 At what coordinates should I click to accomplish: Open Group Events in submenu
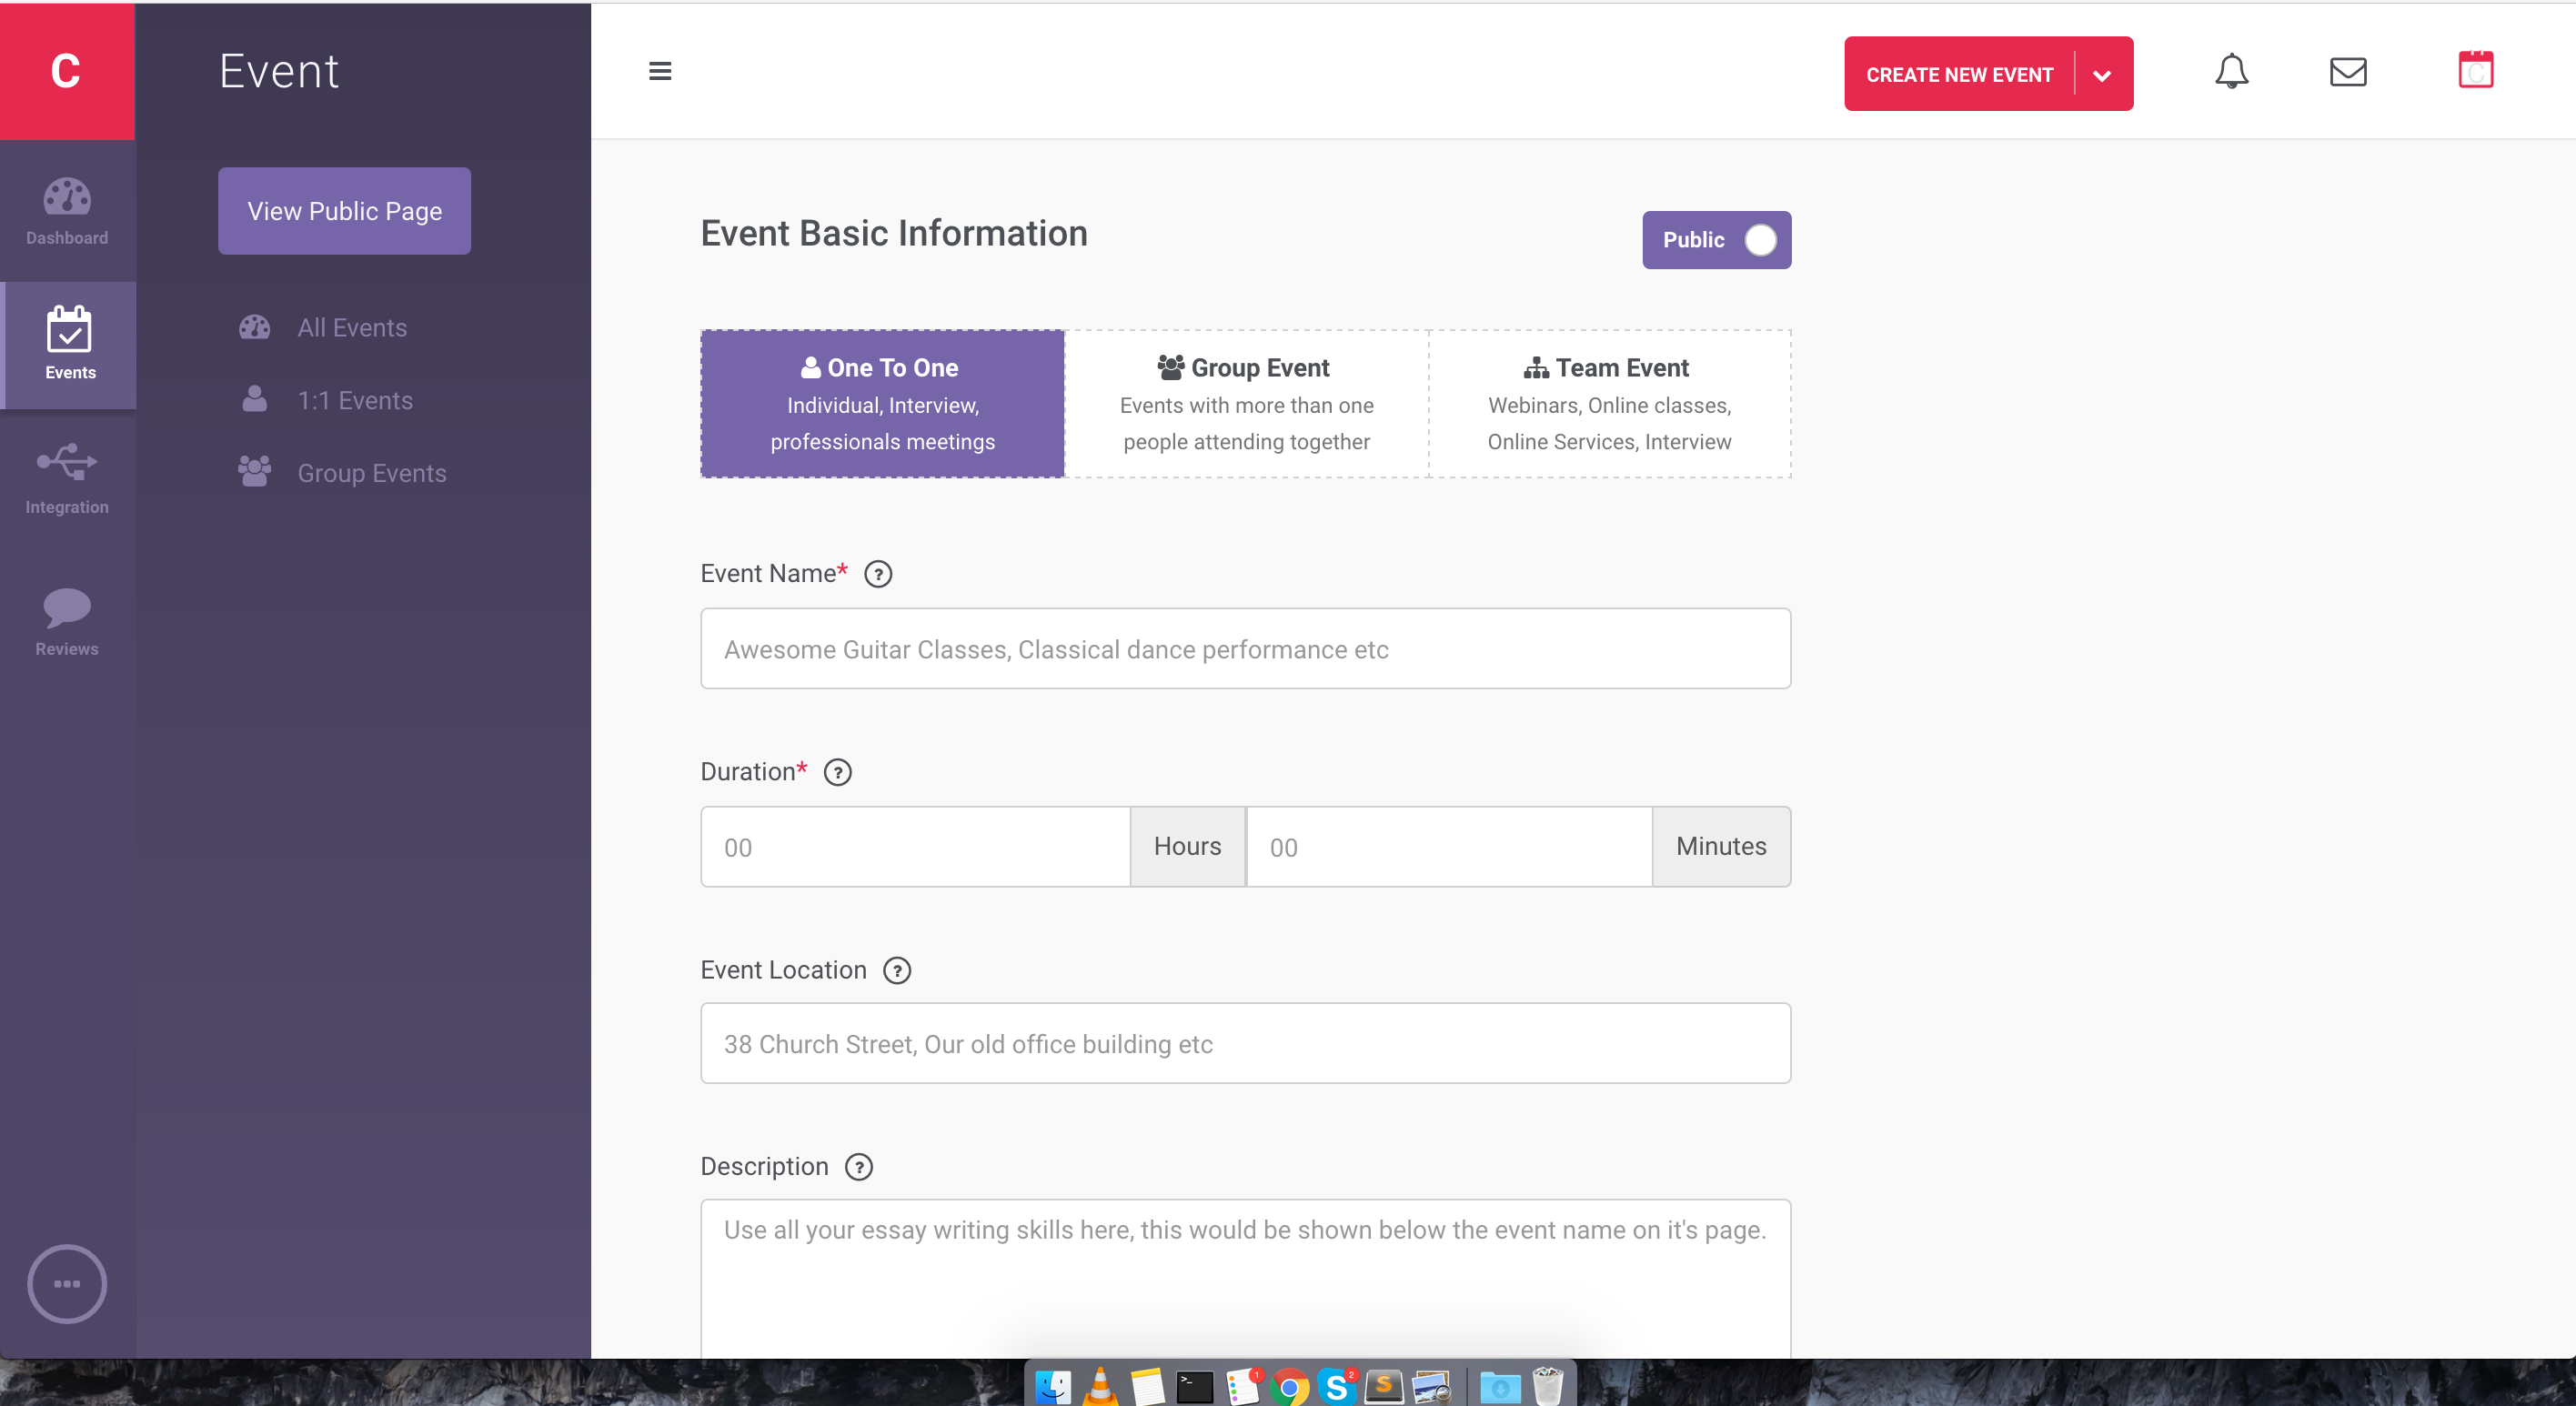(x=371, y=473)
